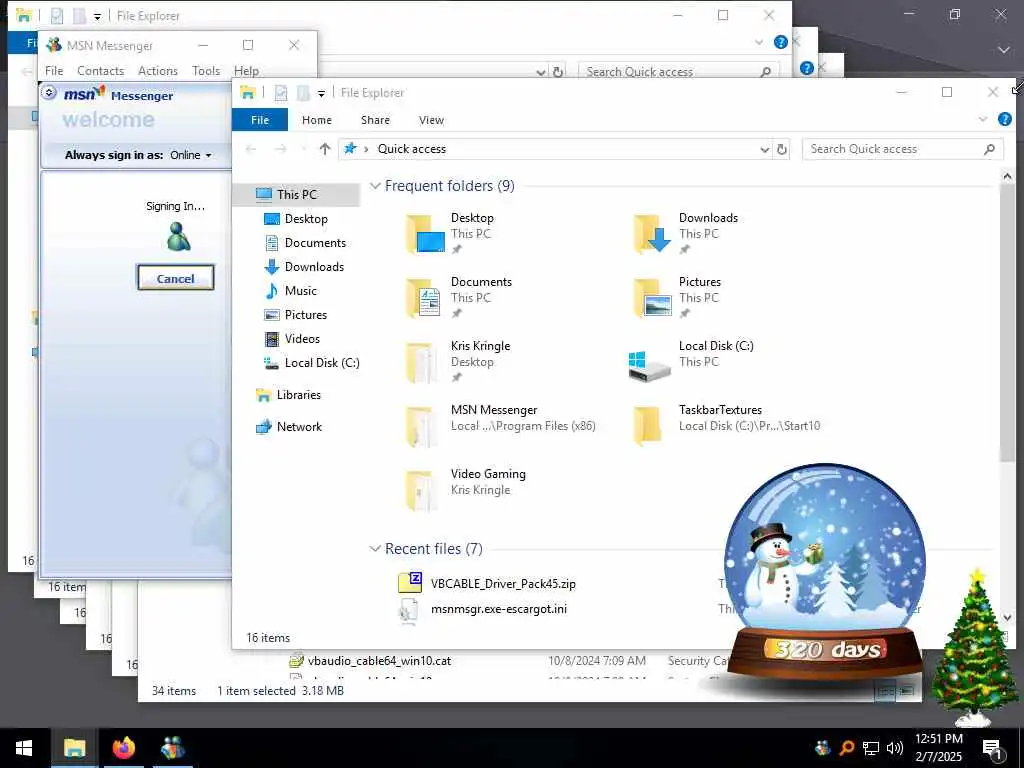Screen dimensions: 1024x768
Task: Select the MSN Messenger folder icon
Action: click(421, 426)
